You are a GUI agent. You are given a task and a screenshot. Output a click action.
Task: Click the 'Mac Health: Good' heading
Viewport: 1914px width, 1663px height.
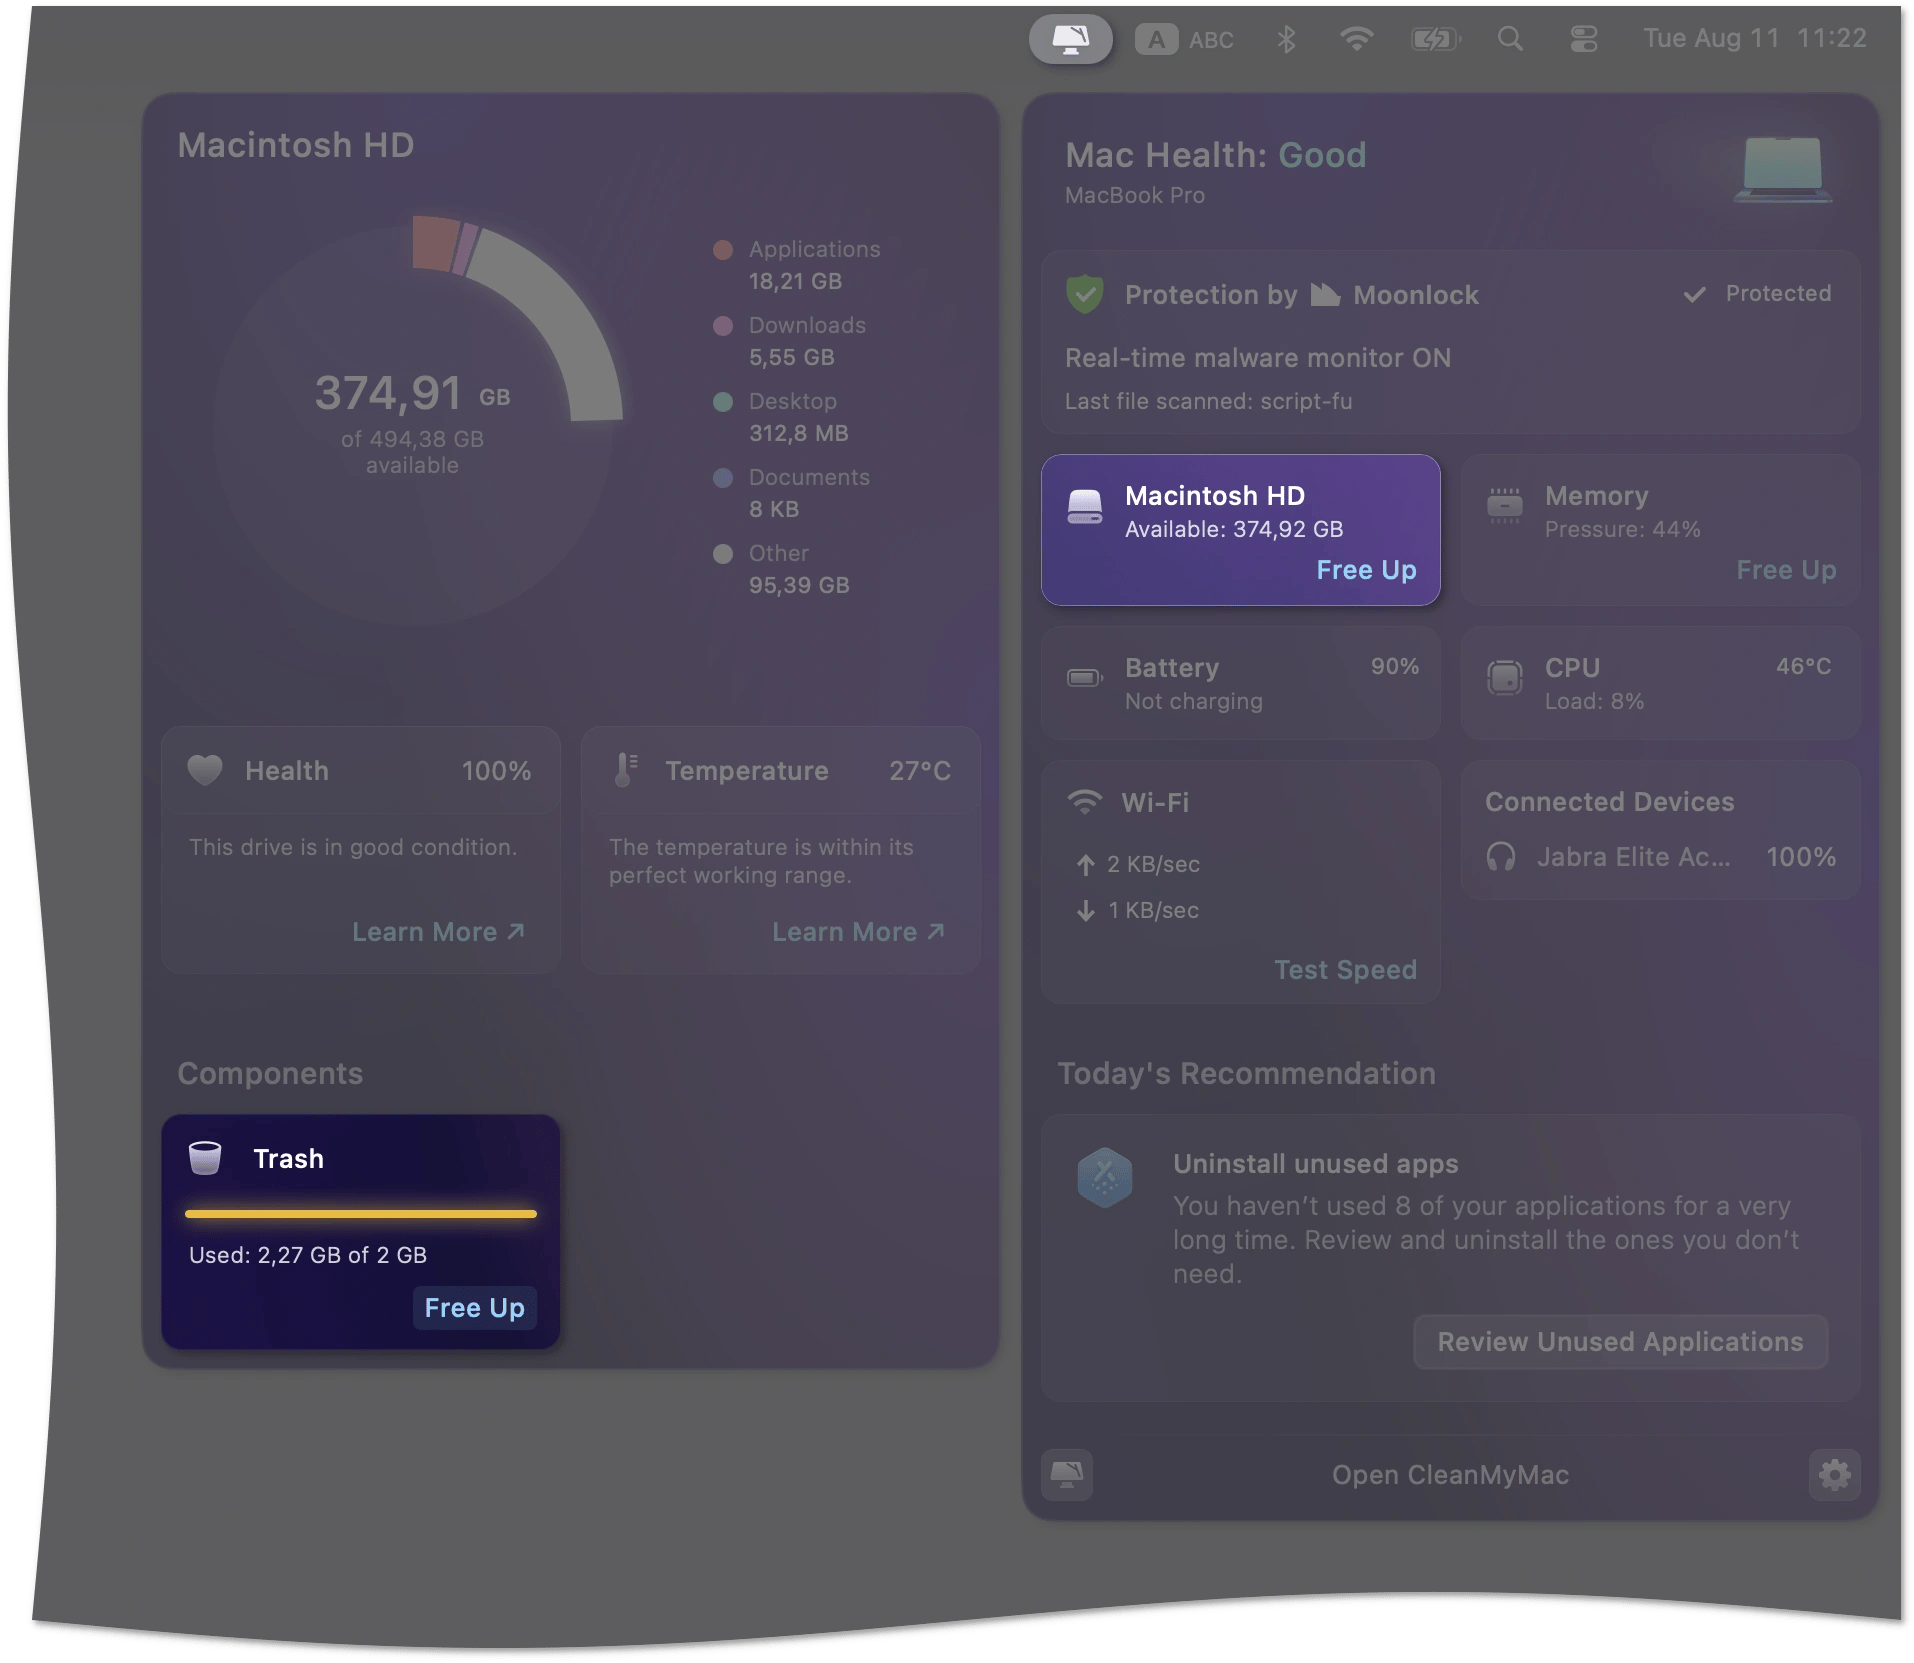coord(1215,155)
